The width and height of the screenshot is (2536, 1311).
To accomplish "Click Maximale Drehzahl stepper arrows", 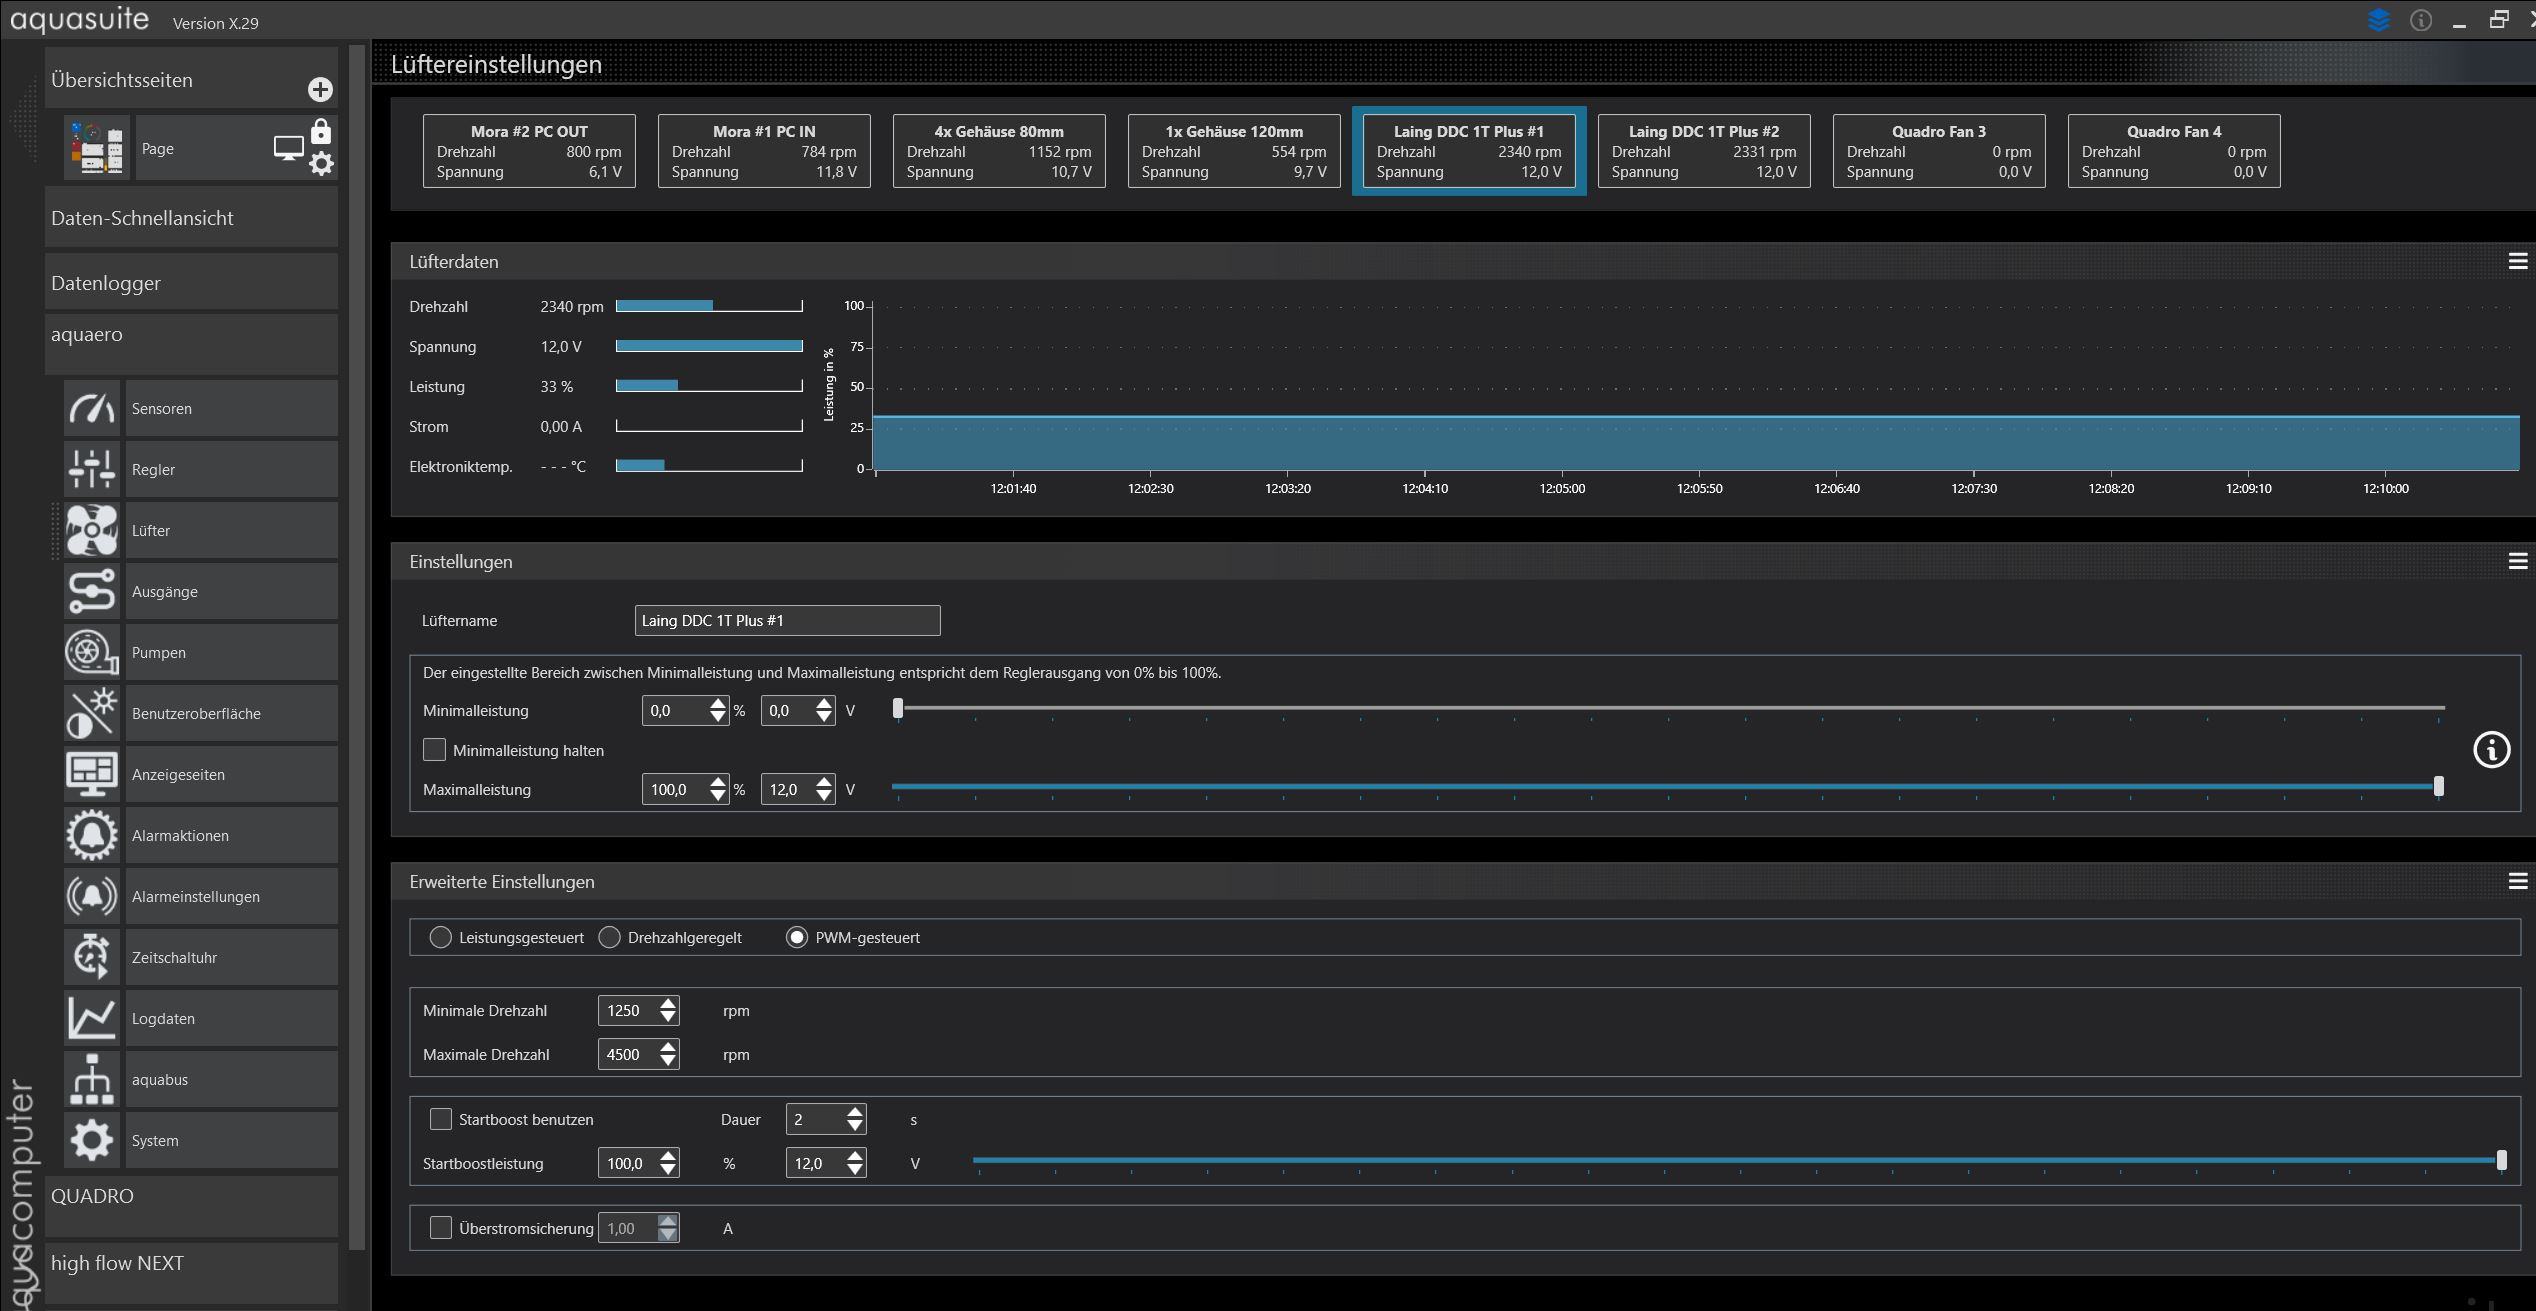I will (x=668, y=1054).
